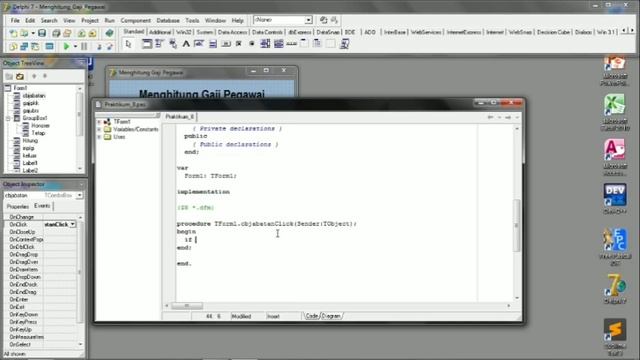Click Add File to Project icon

click(82, 33)
